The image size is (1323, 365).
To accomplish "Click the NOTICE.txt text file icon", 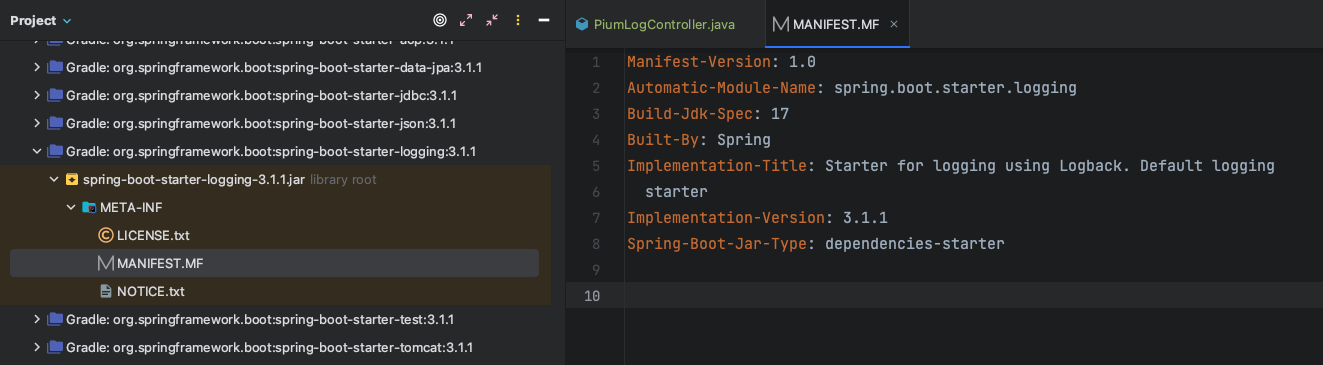I will 106,292.
